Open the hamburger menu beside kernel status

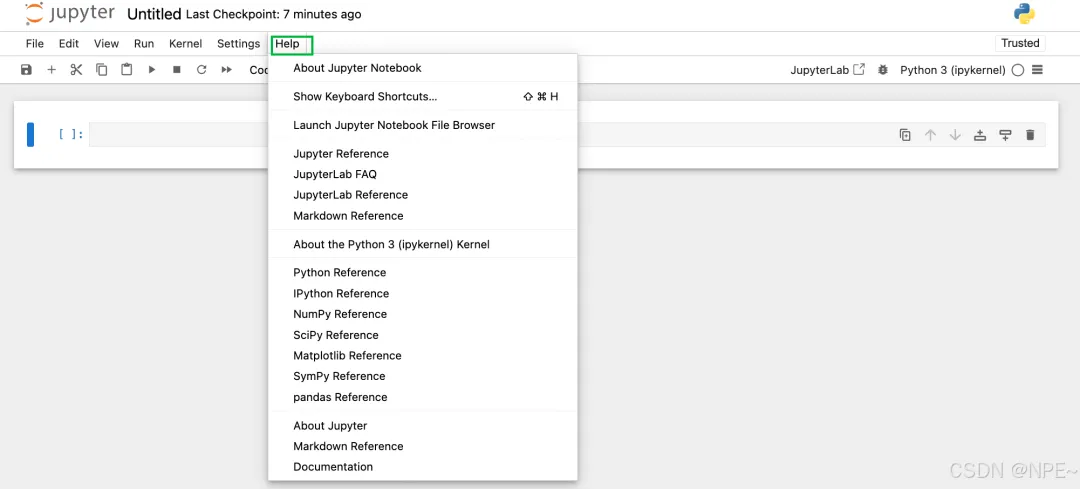[1037, 70]
